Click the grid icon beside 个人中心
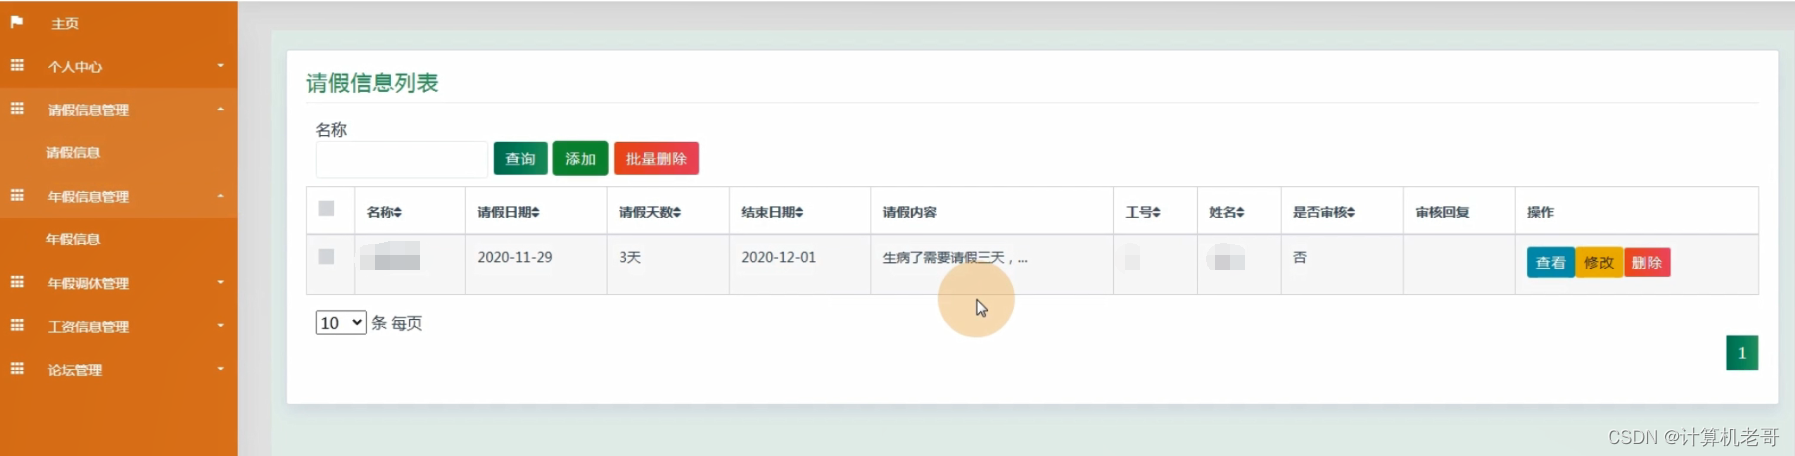Image resolution: width=1795 pixels, height=456 pixels. [x=17, y=65]
